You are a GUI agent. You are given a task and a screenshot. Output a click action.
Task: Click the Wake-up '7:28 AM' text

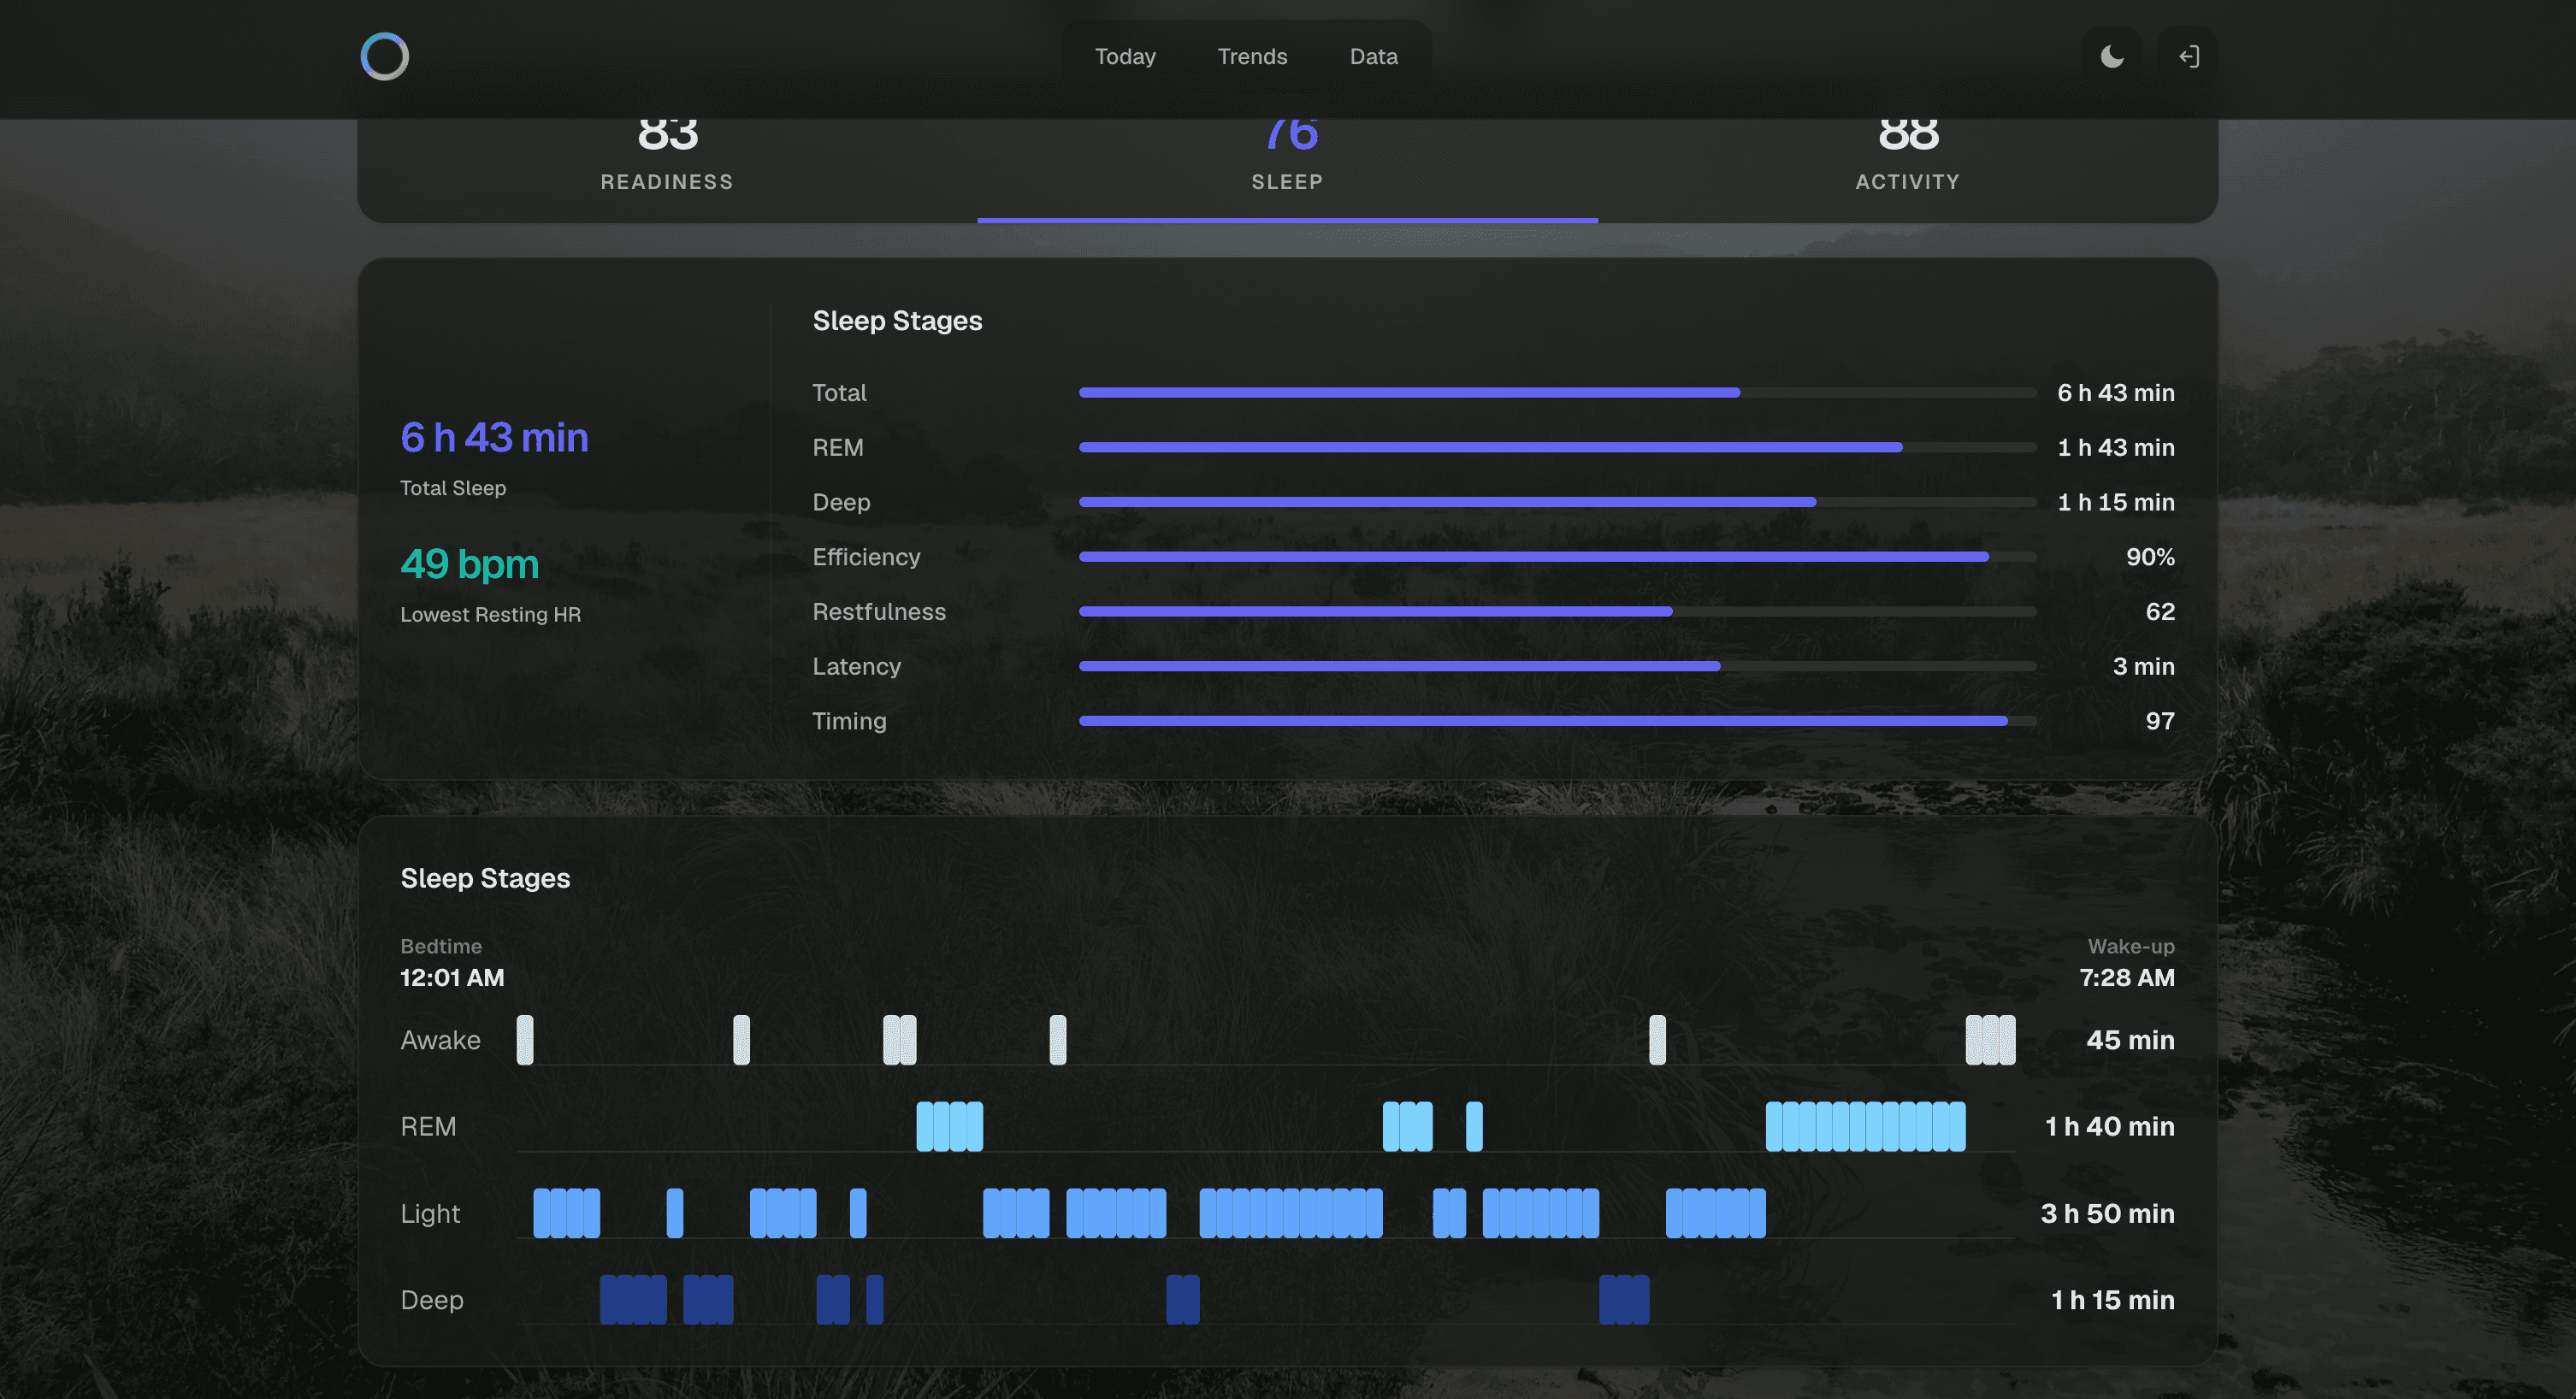click(x=2127, y=977)
